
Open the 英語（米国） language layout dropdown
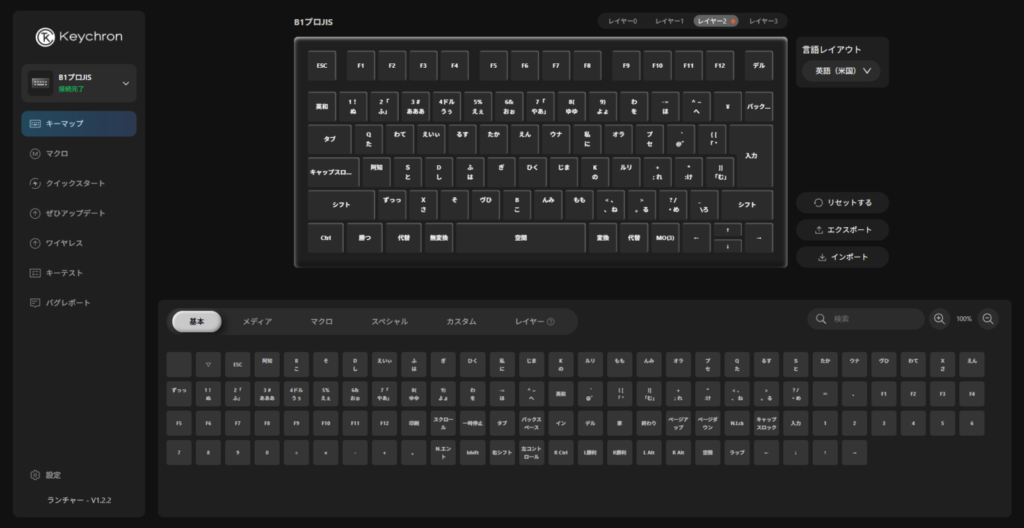[x=842, y=71]
